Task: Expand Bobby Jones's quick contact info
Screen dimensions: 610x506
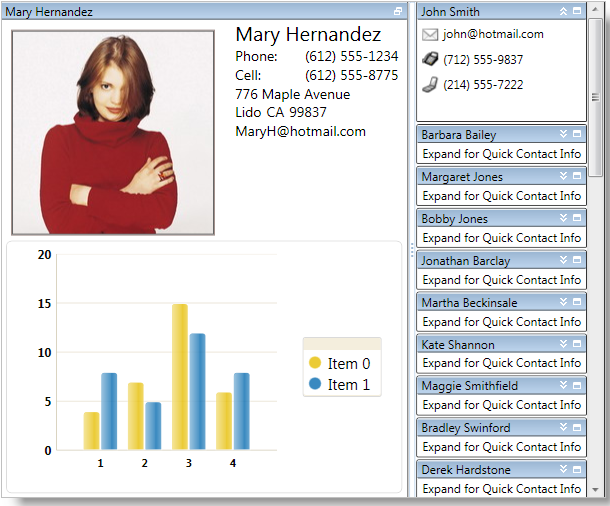Action: (563, 218)
